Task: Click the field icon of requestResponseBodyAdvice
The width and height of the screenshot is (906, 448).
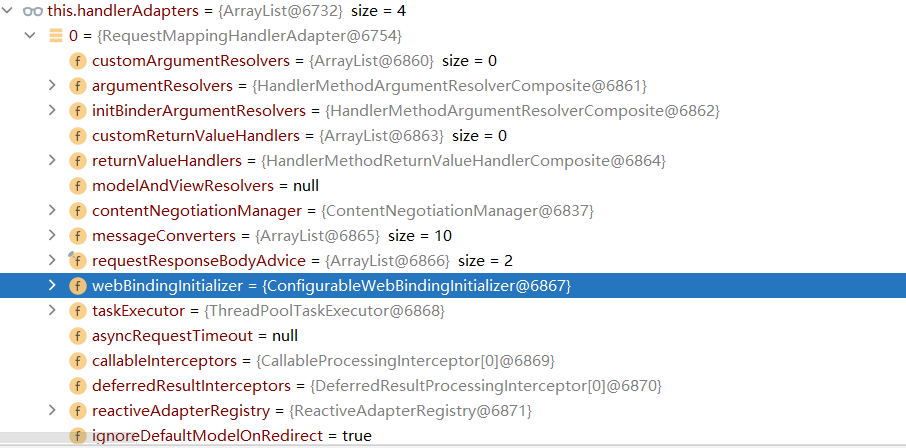Action: click(77, 261)
